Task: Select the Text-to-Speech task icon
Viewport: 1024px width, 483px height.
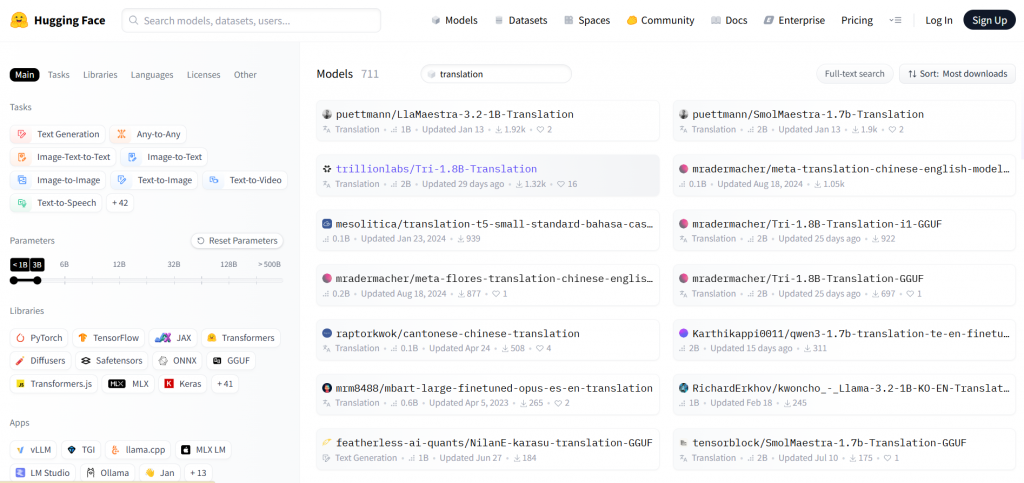Action: (23, 203)
